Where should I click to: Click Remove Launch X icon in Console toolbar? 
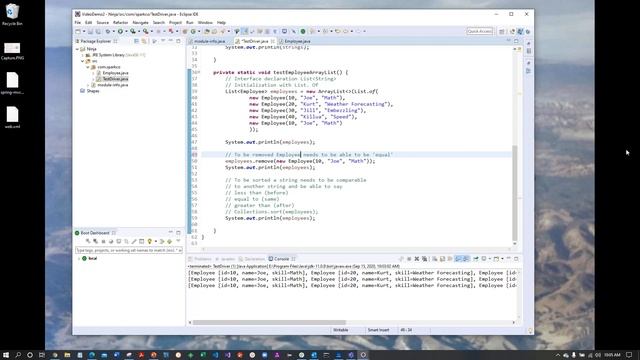pyautogui.click(x=417, y=259)
